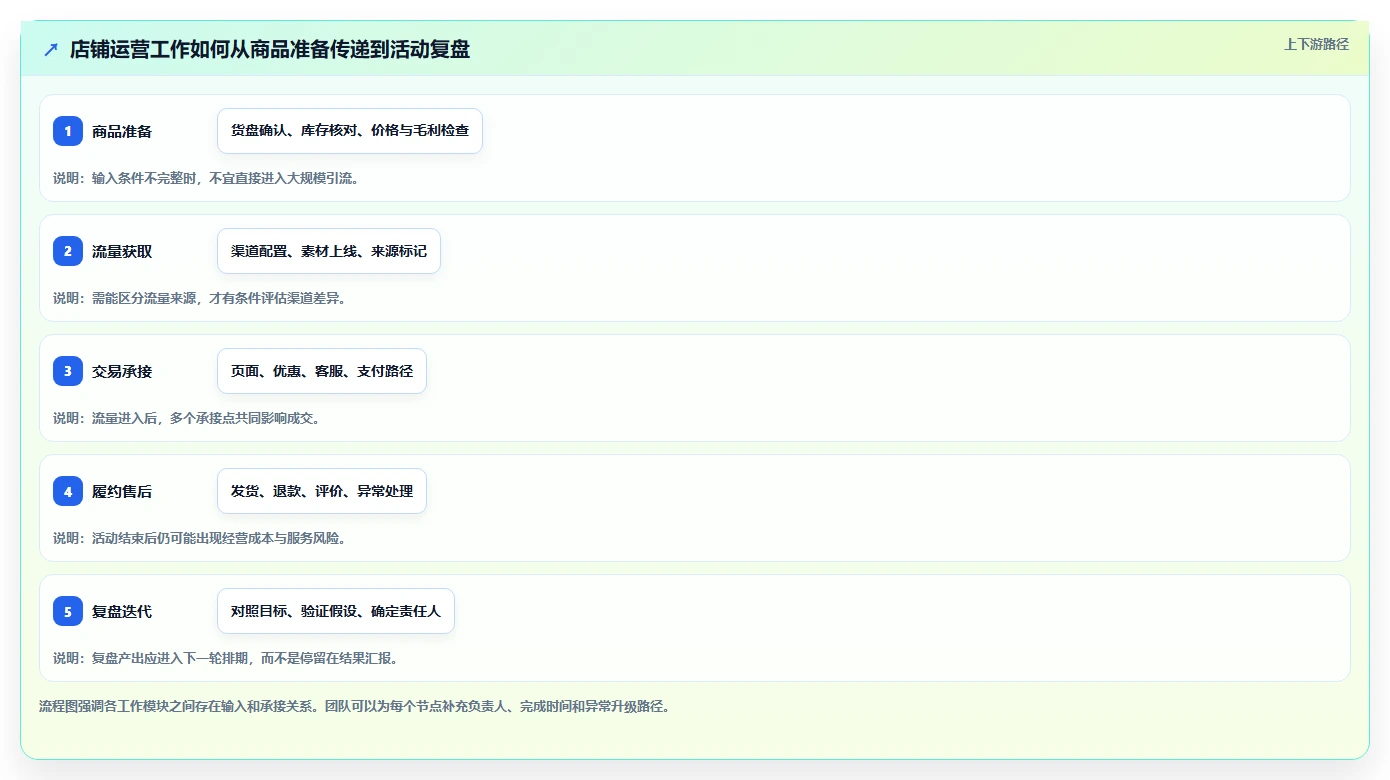Screen dimensions: 1390x780
Task: Select the 渠道配置、素材上线、来源标记 chip
Action: pyautogui.click(x=329, y=251)
